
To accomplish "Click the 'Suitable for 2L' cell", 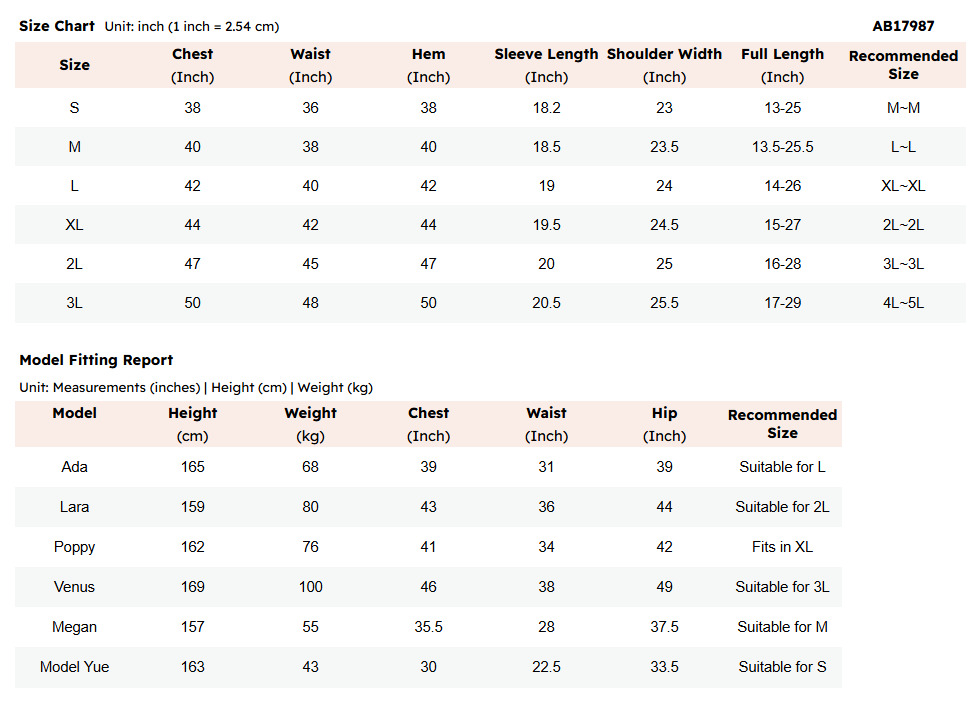I will (x=782, y=507).
